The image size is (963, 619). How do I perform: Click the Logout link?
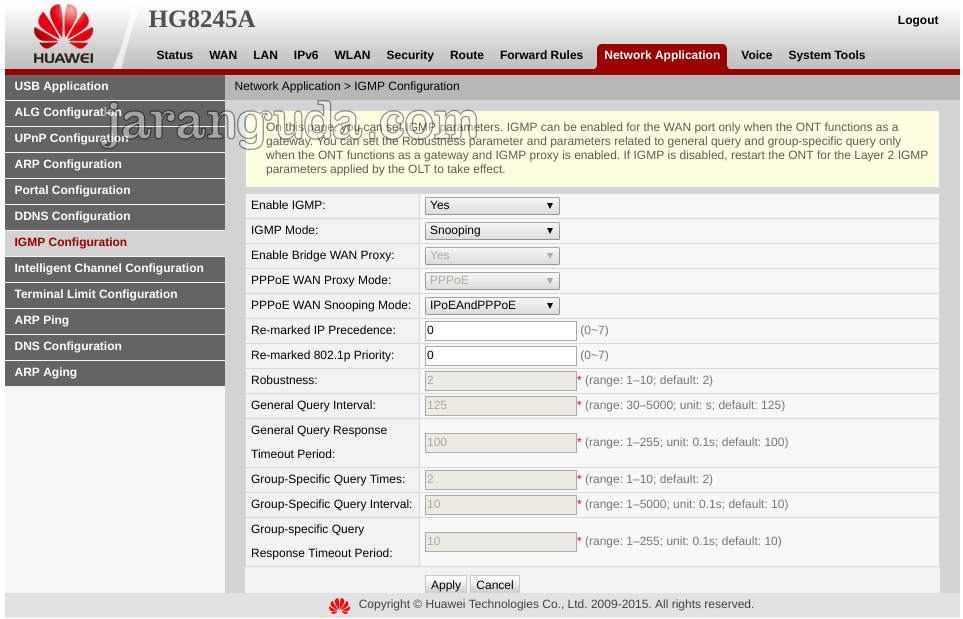pyautogui.click(x=918, y=20)
